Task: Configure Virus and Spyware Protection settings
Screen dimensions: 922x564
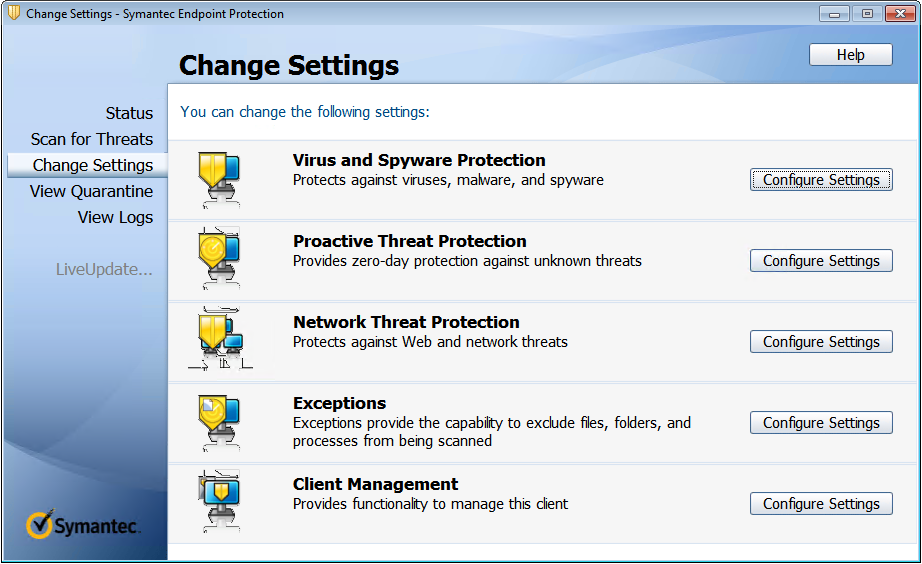Action: (821, 180)
